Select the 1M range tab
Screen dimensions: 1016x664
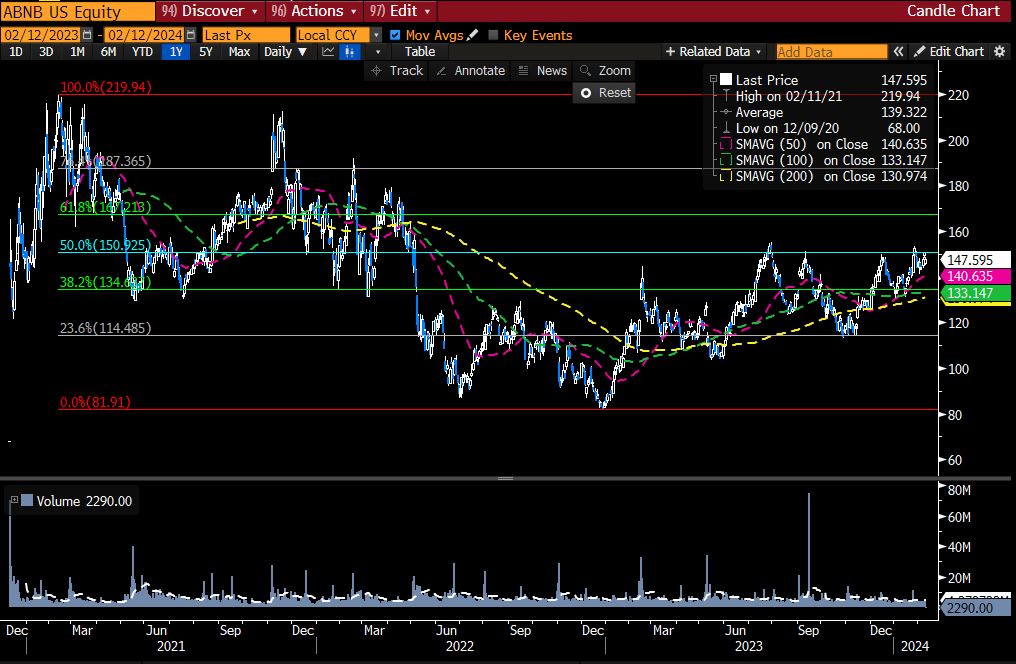point(77,52)
